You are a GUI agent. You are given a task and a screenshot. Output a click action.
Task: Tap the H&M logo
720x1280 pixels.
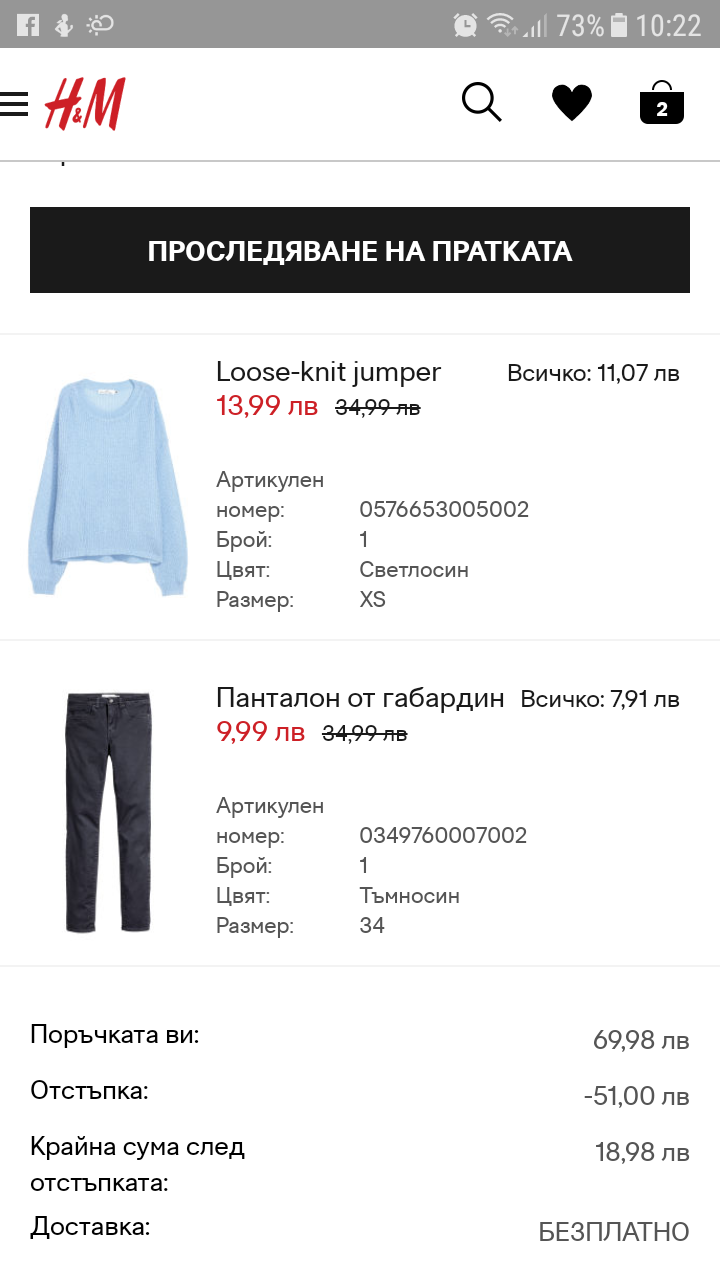coord(85,104)
